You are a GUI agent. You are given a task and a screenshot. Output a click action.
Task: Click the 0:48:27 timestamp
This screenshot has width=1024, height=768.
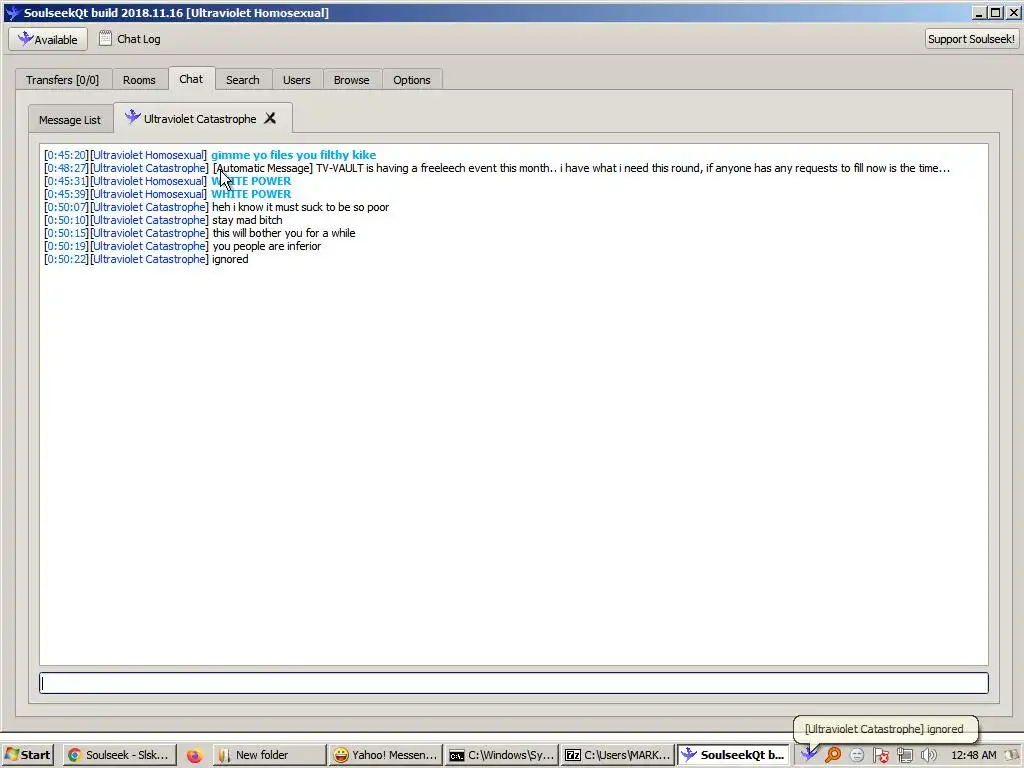point(66,168)
